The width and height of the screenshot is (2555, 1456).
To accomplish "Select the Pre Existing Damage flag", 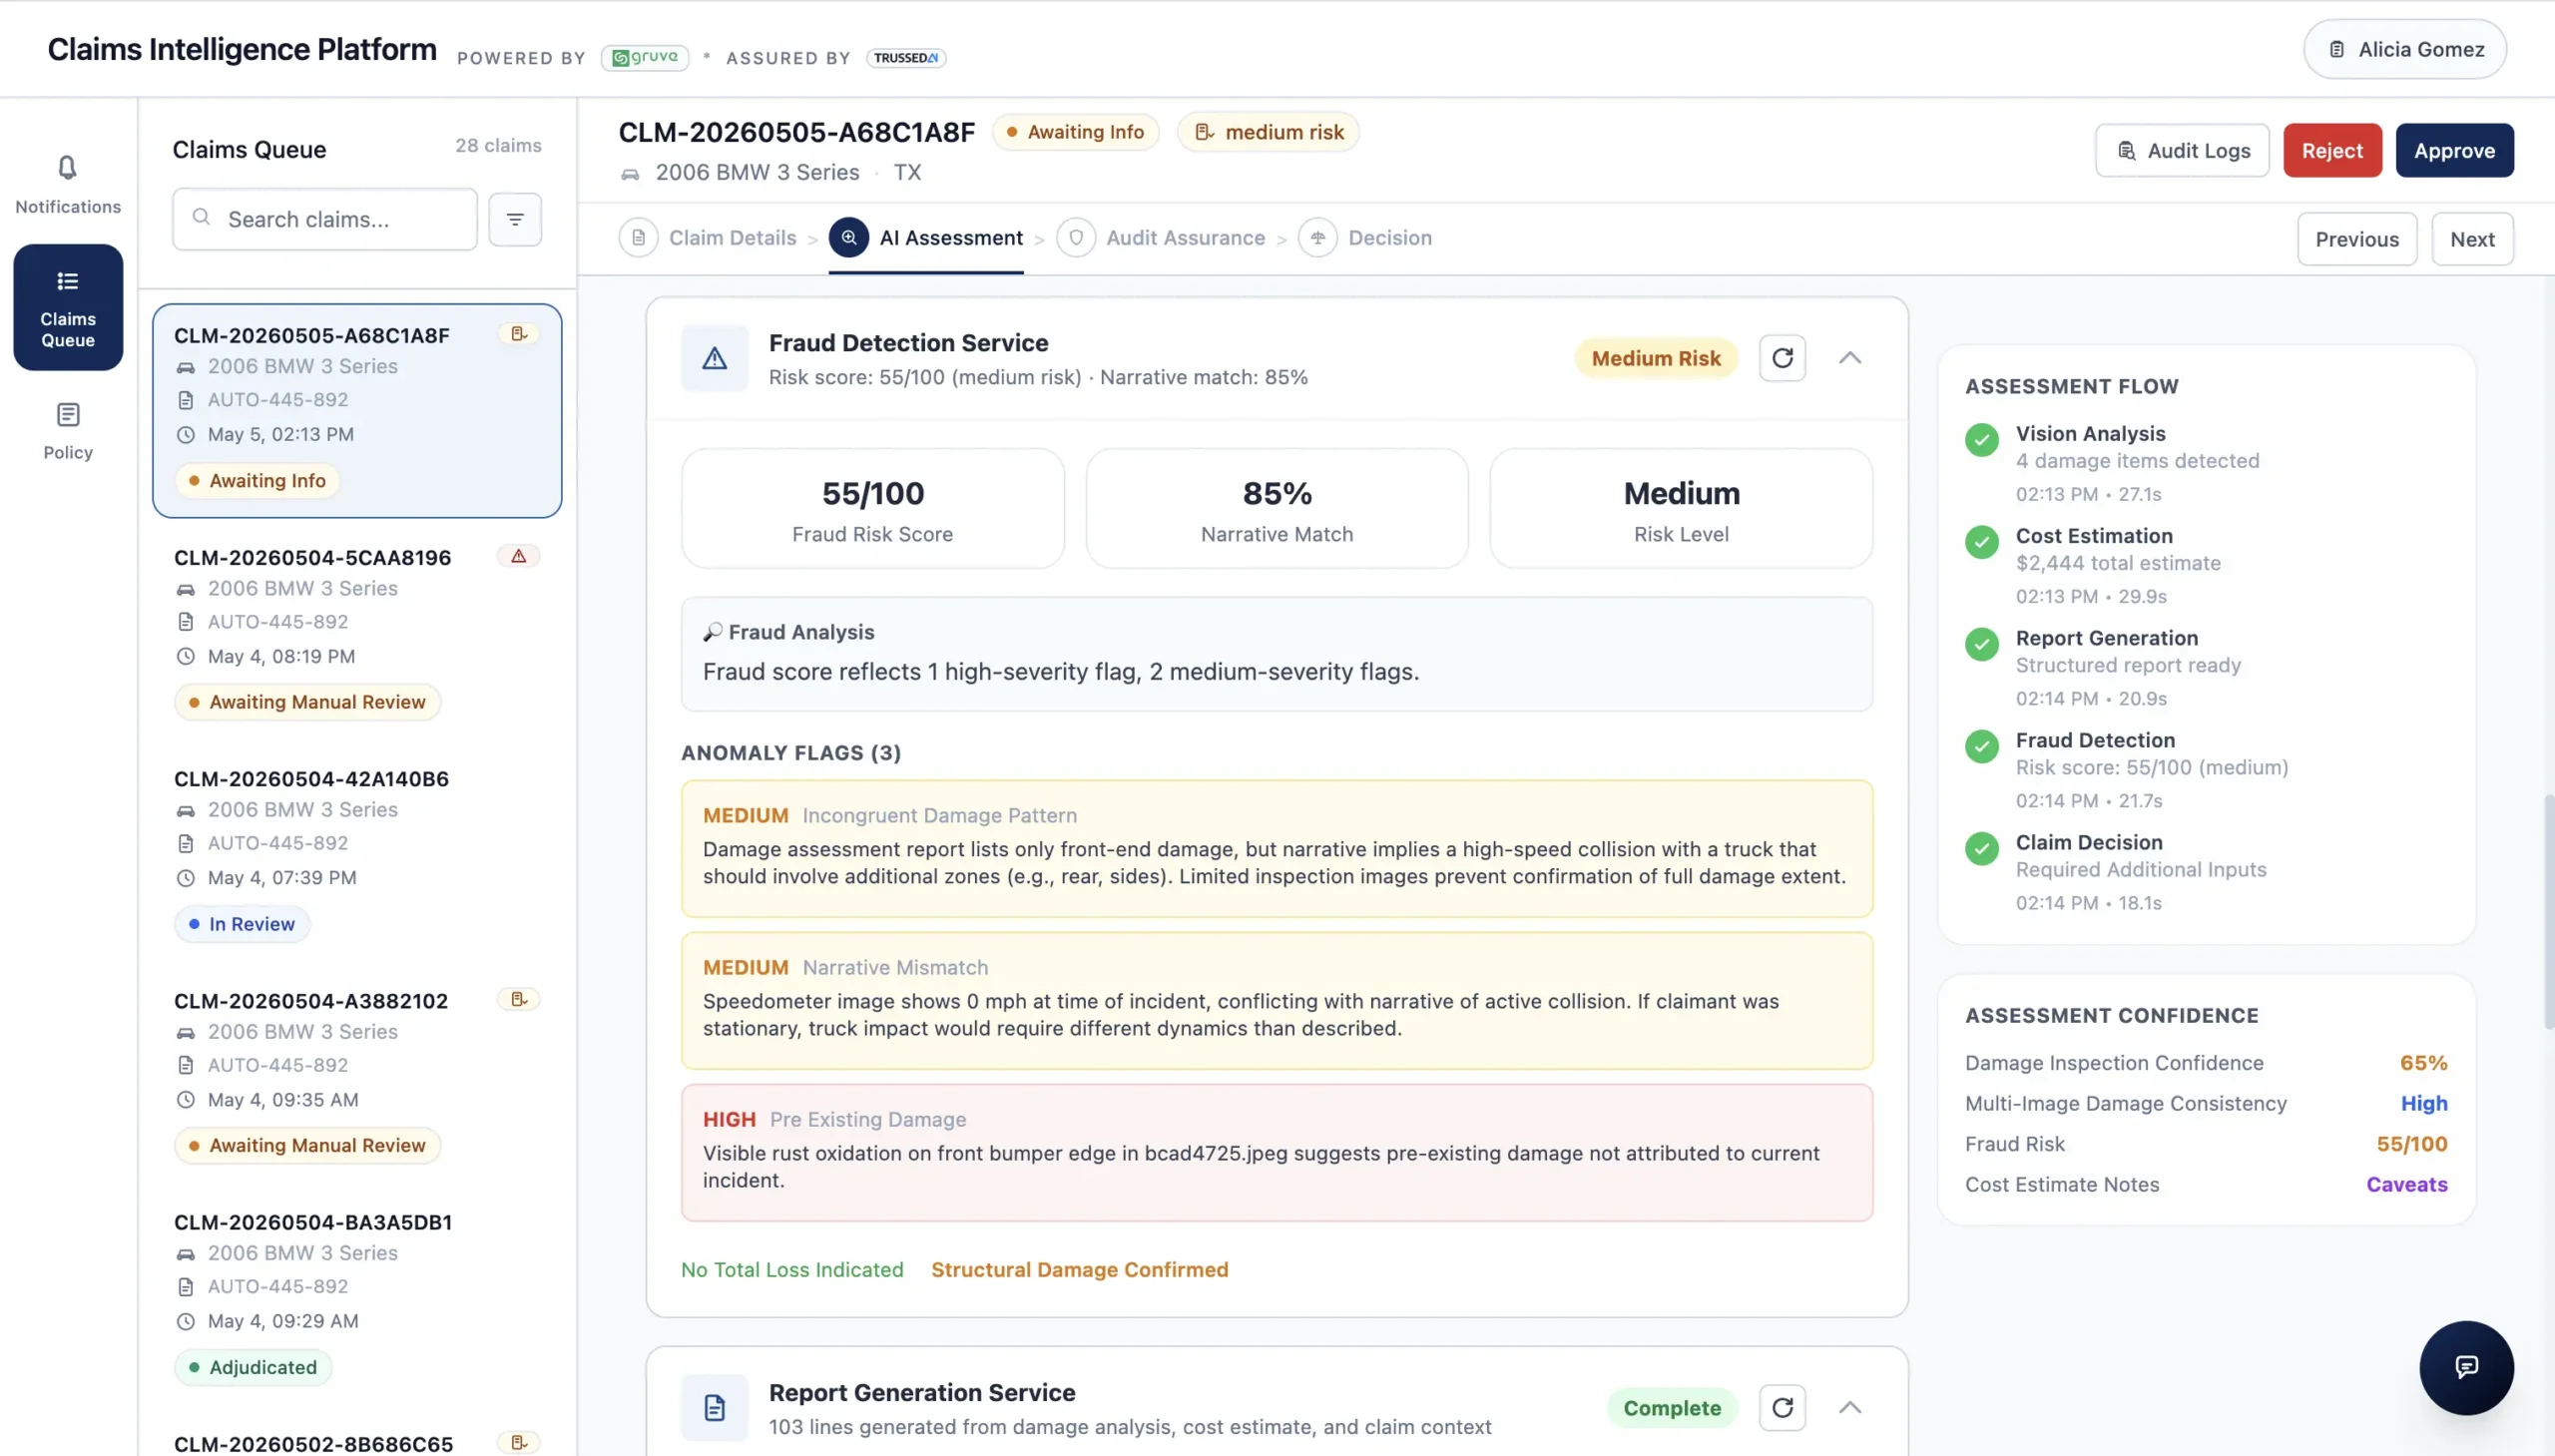I will tap(1277, 1152).
